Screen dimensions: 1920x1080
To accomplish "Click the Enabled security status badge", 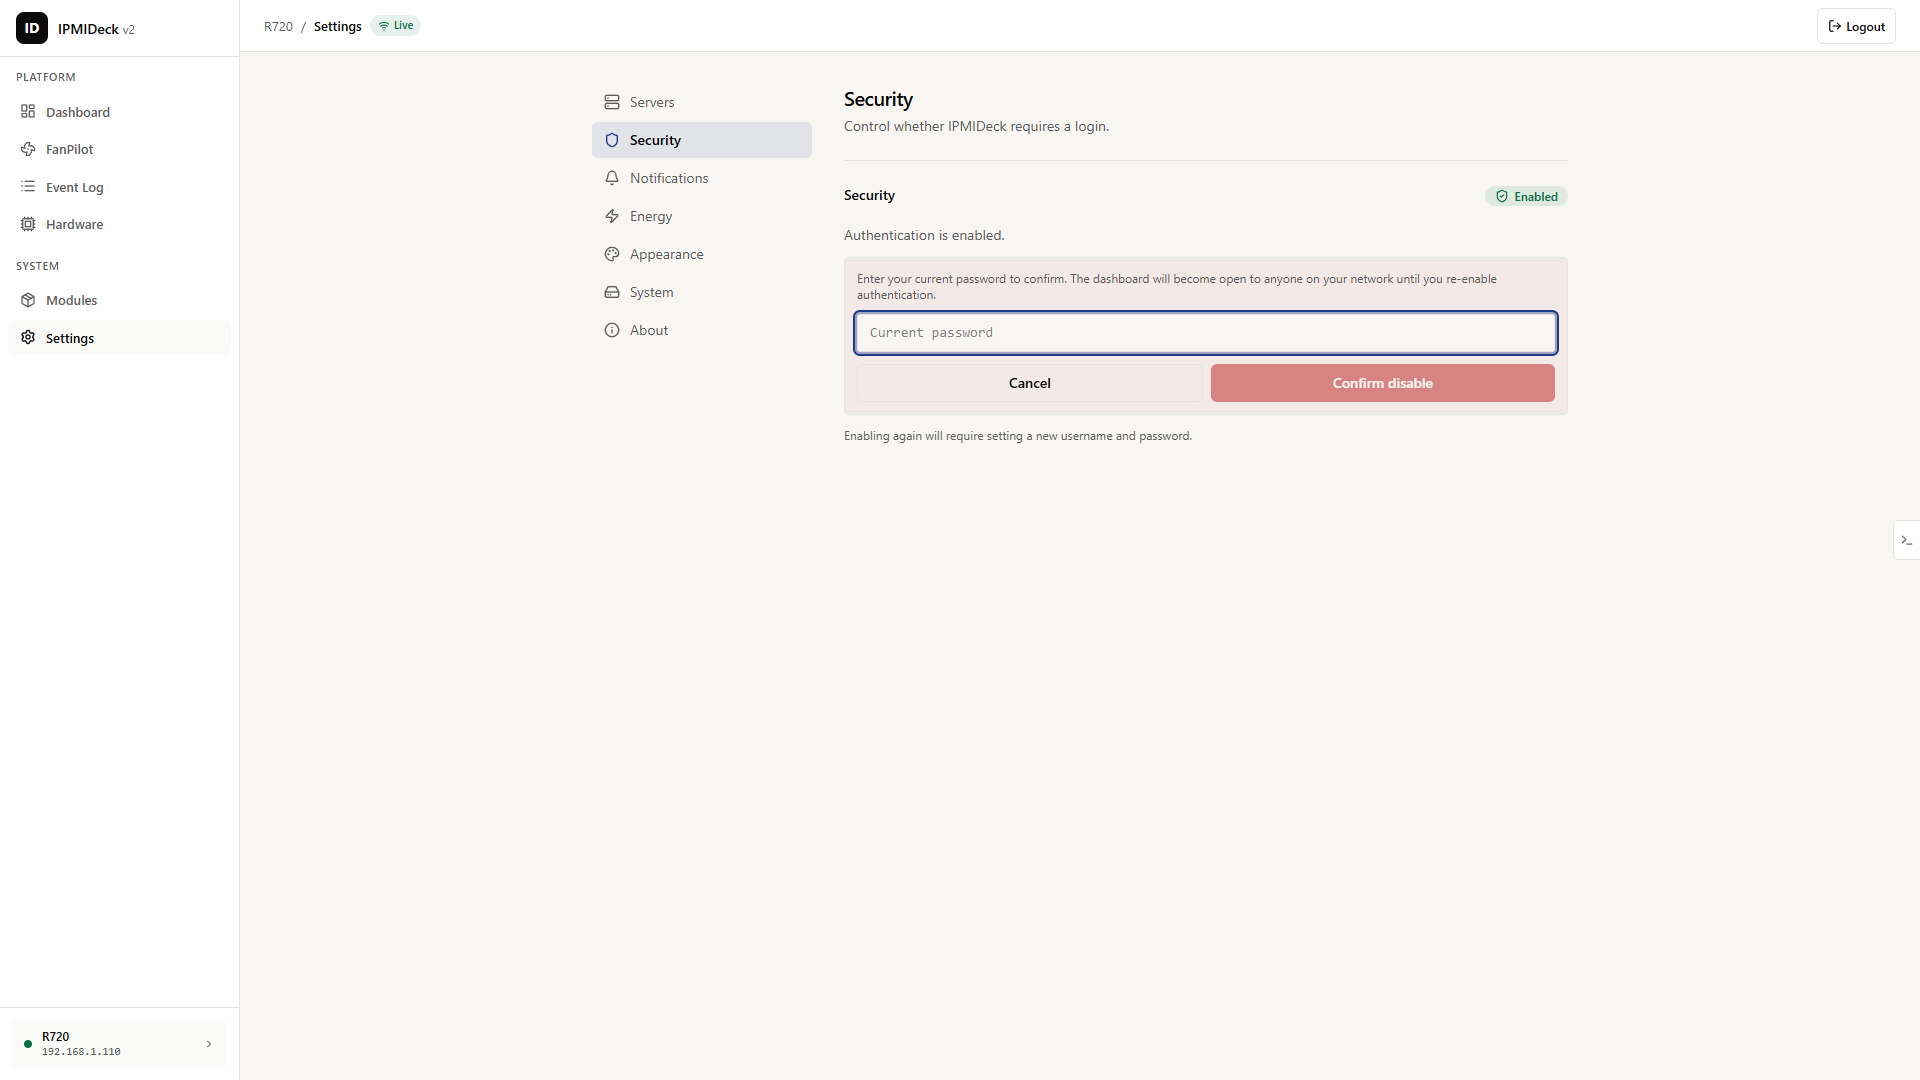I will coord(1526,197).
